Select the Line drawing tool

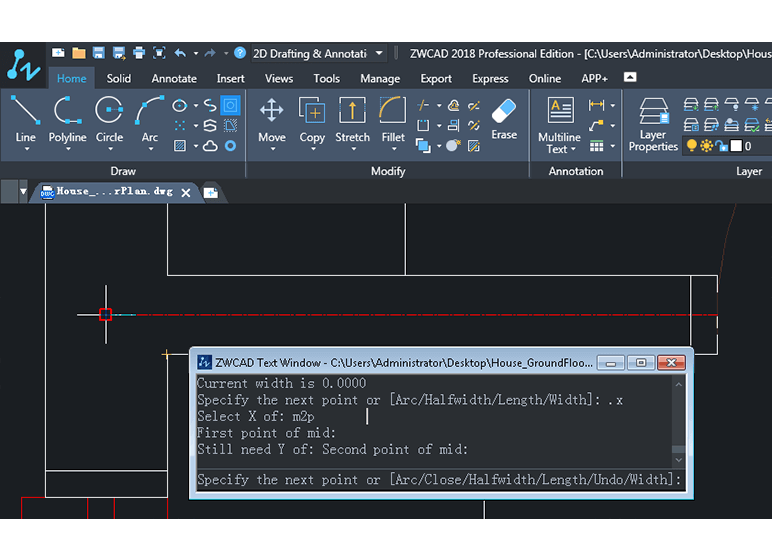(x=25, y=118)
